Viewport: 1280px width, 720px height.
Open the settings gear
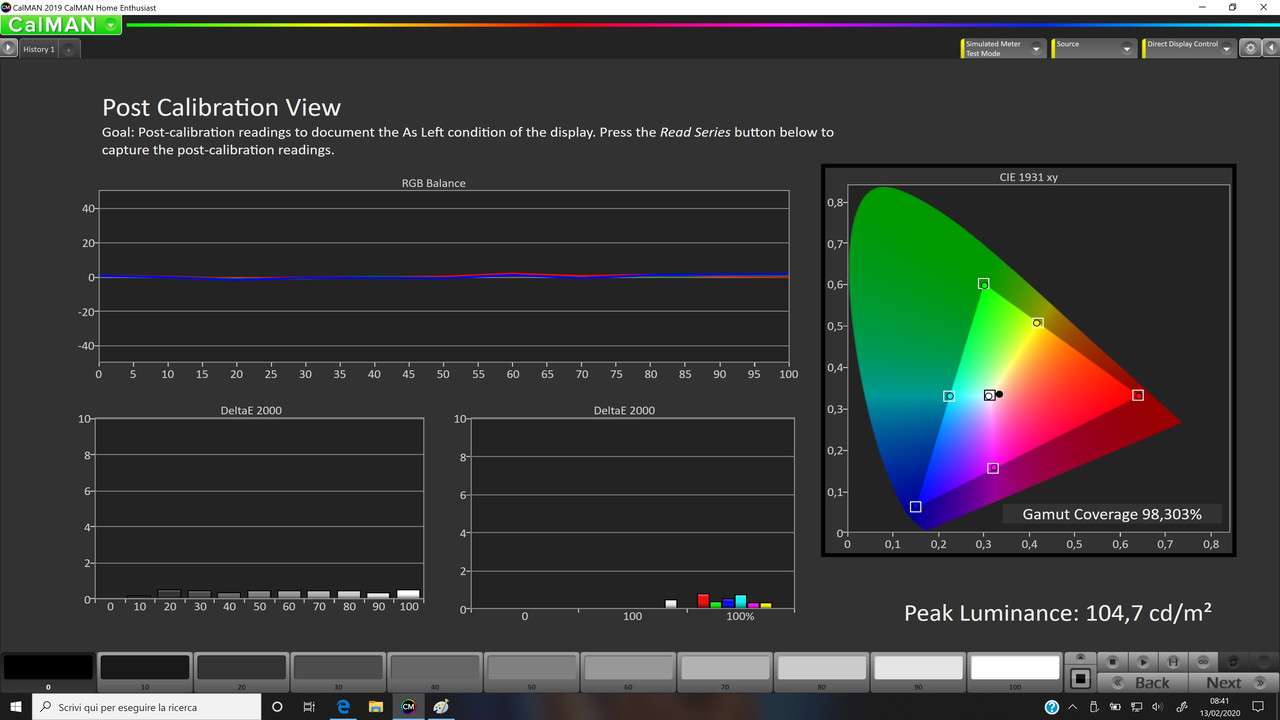pyautogui.click(x=1250, y=48)
